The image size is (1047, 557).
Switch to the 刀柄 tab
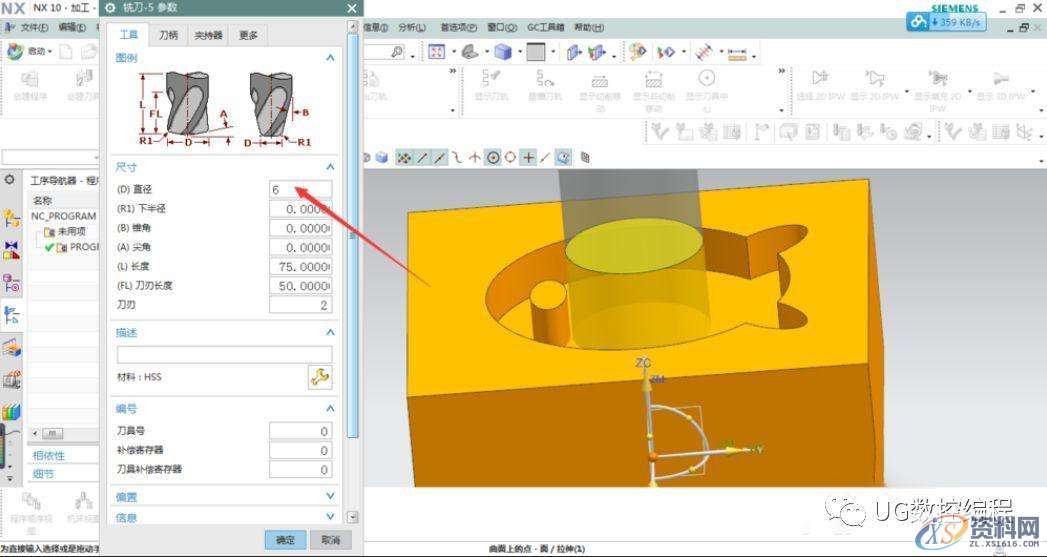(169, 36)
